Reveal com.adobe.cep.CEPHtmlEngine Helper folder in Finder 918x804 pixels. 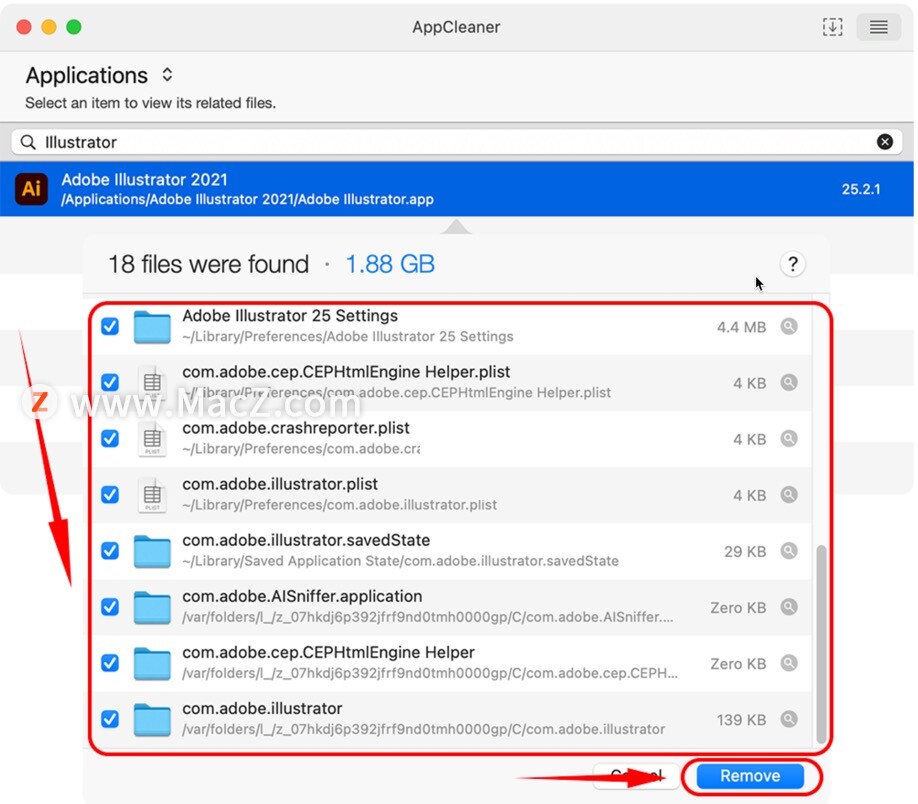(789, 663)
